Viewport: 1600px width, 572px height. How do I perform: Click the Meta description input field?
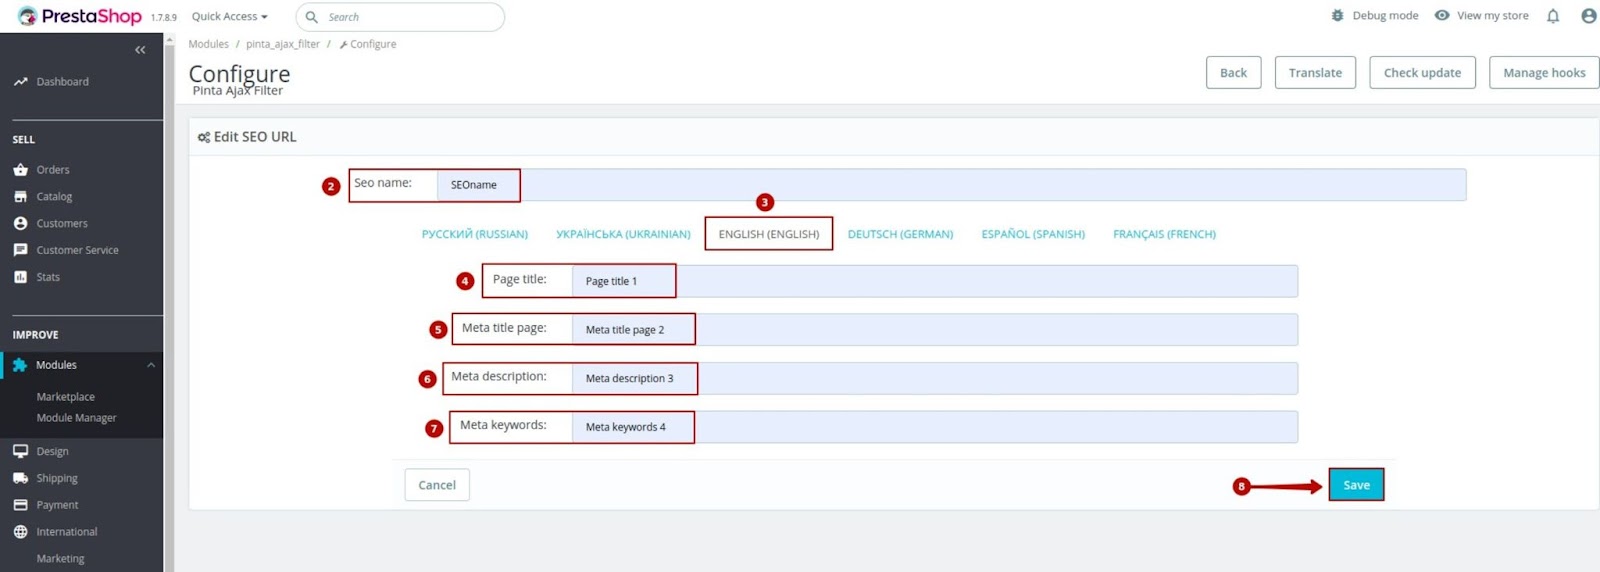pos(935,378)
